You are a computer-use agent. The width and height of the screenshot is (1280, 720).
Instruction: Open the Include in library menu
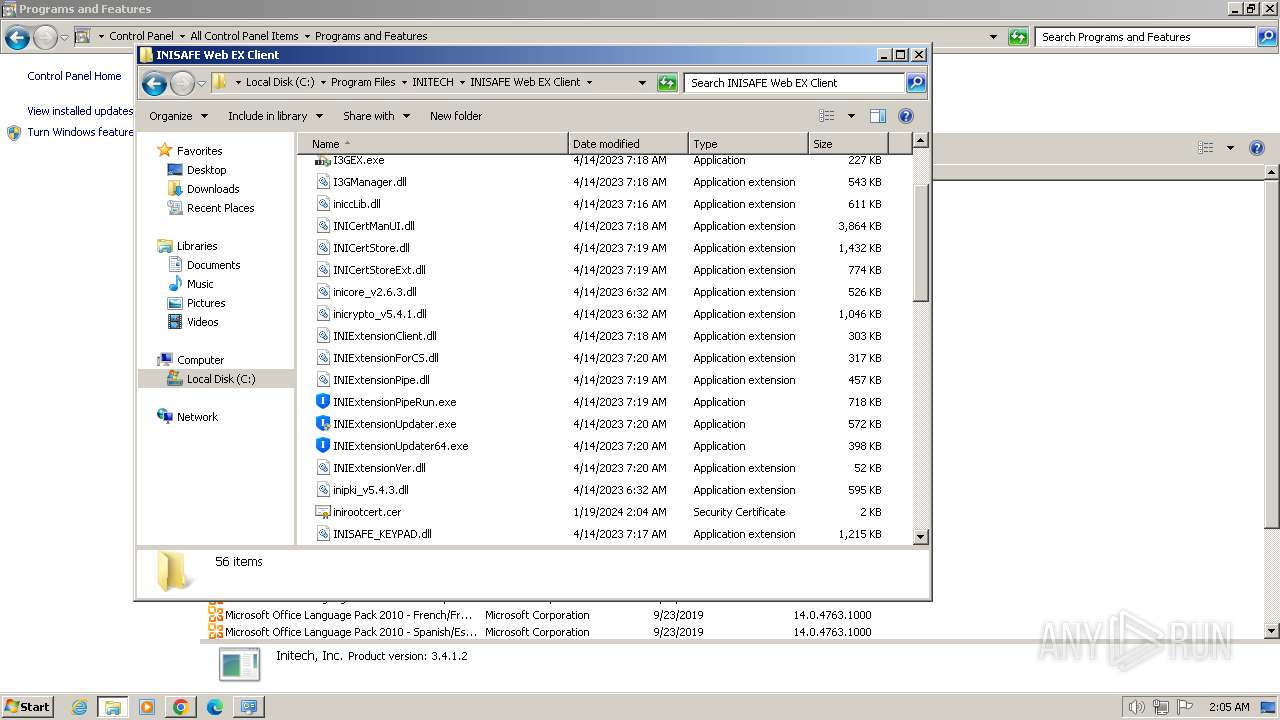pyautogui.click(x=275, y=116)
